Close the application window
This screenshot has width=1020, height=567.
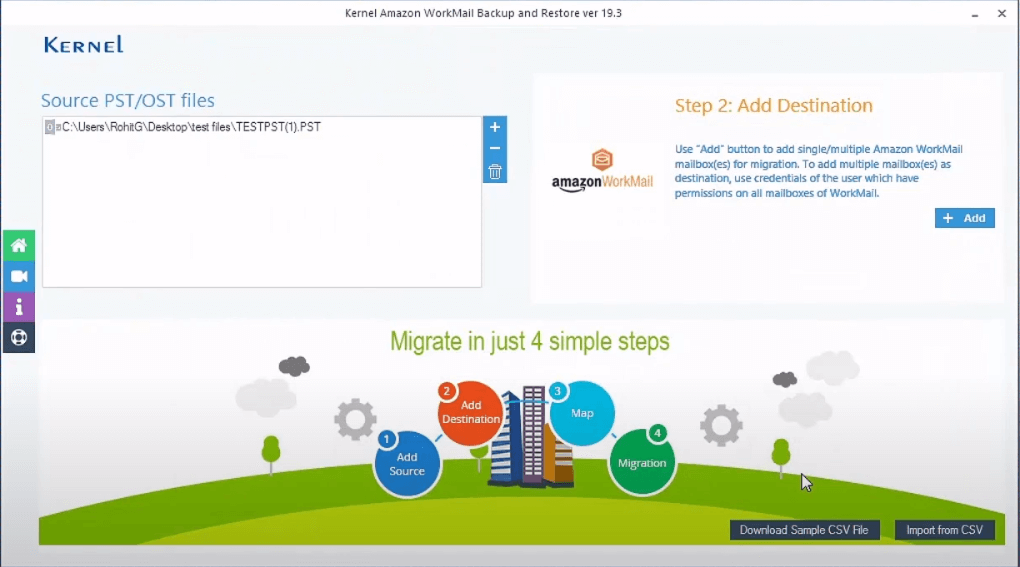[1002, 14]
